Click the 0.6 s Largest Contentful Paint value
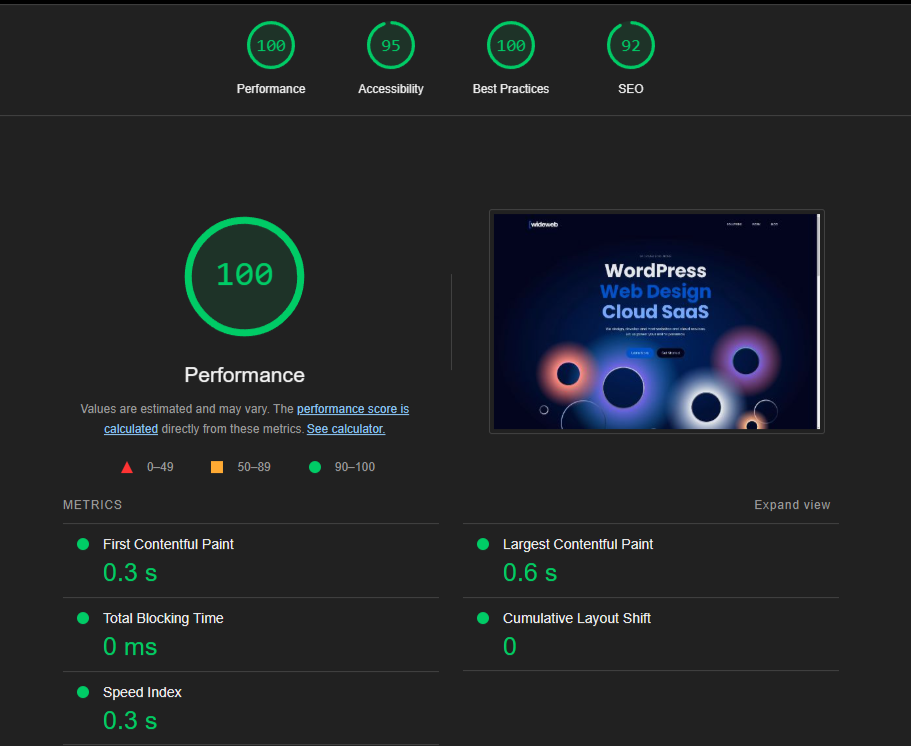 pyautogui.click(x=530, y=572)
